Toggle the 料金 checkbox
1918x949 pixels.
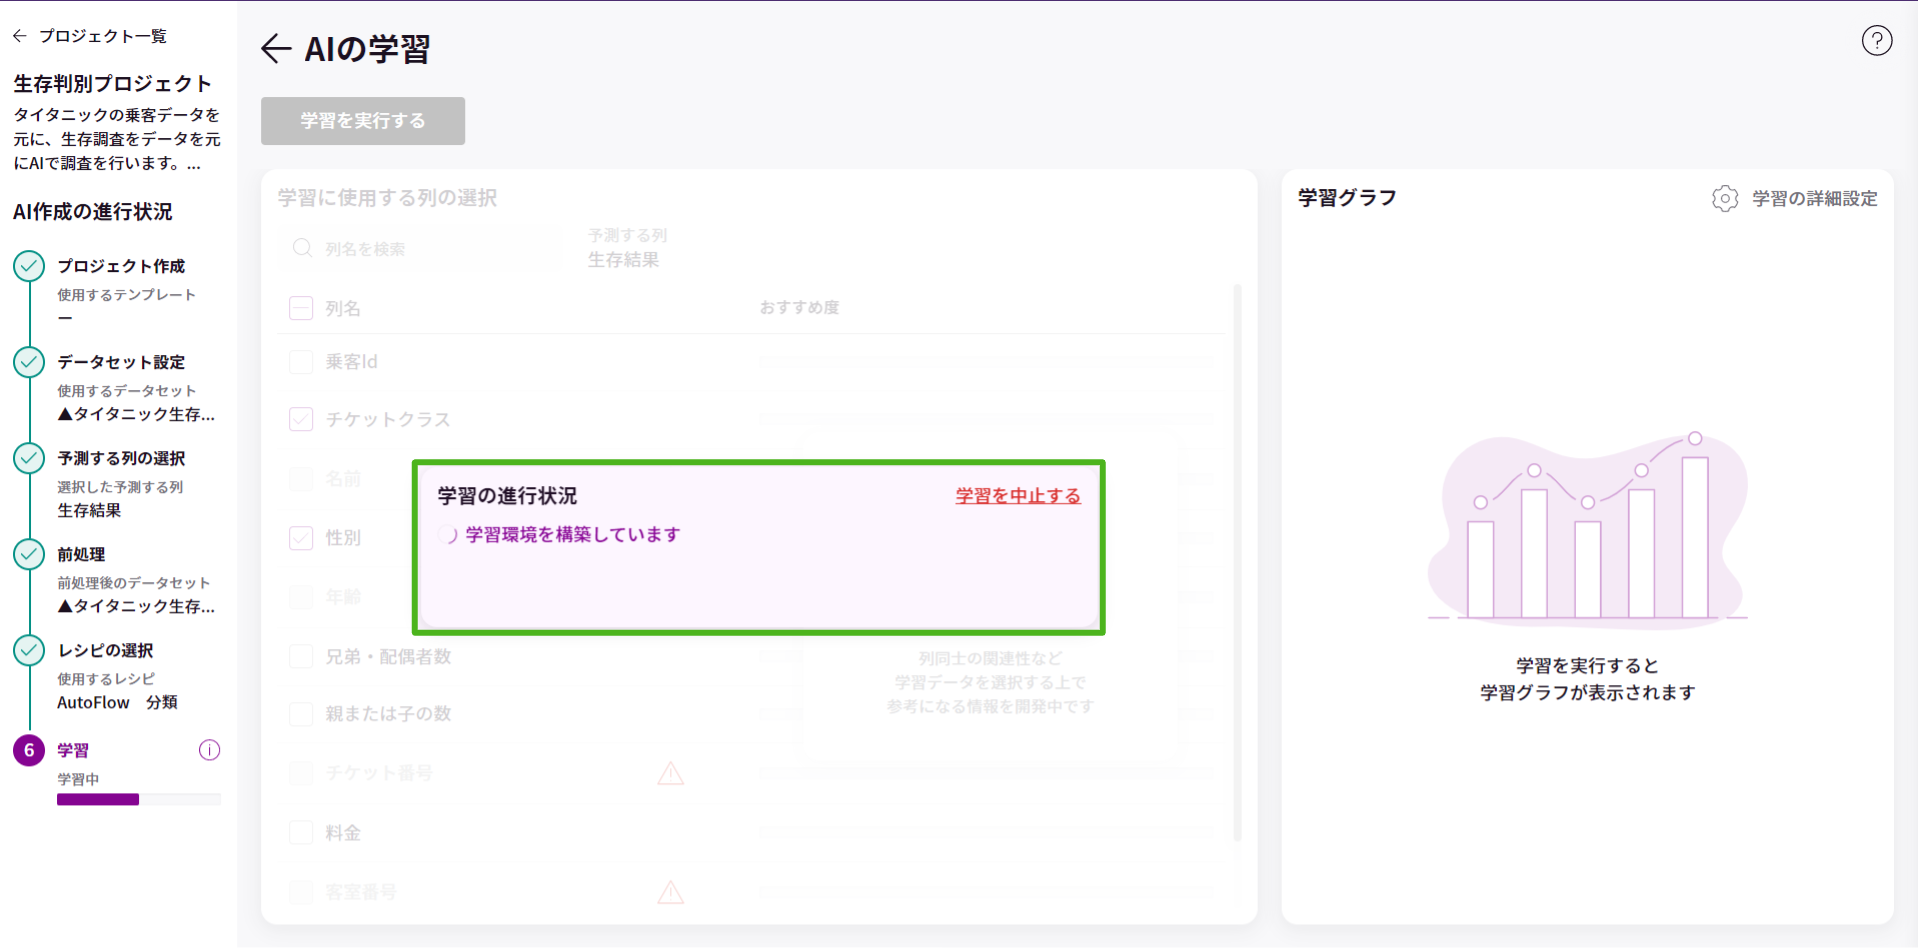coord(301,833)
